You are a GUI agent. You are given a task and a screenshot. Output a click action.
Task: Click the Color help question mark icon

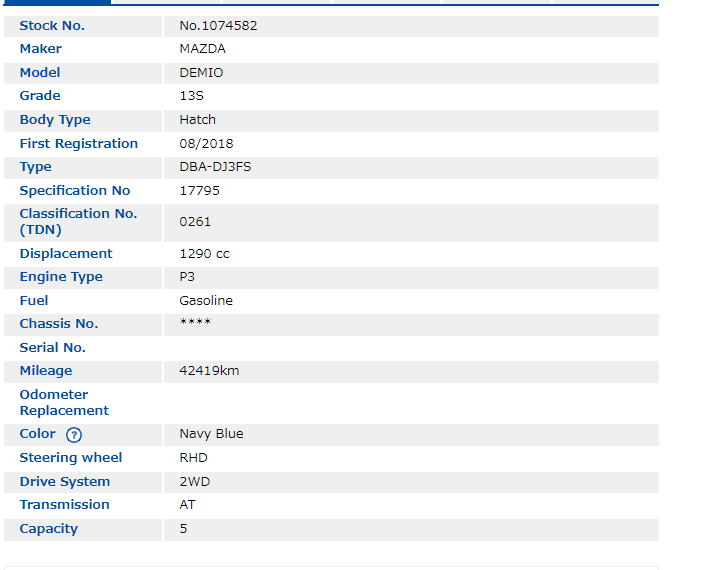coord(74,435)
